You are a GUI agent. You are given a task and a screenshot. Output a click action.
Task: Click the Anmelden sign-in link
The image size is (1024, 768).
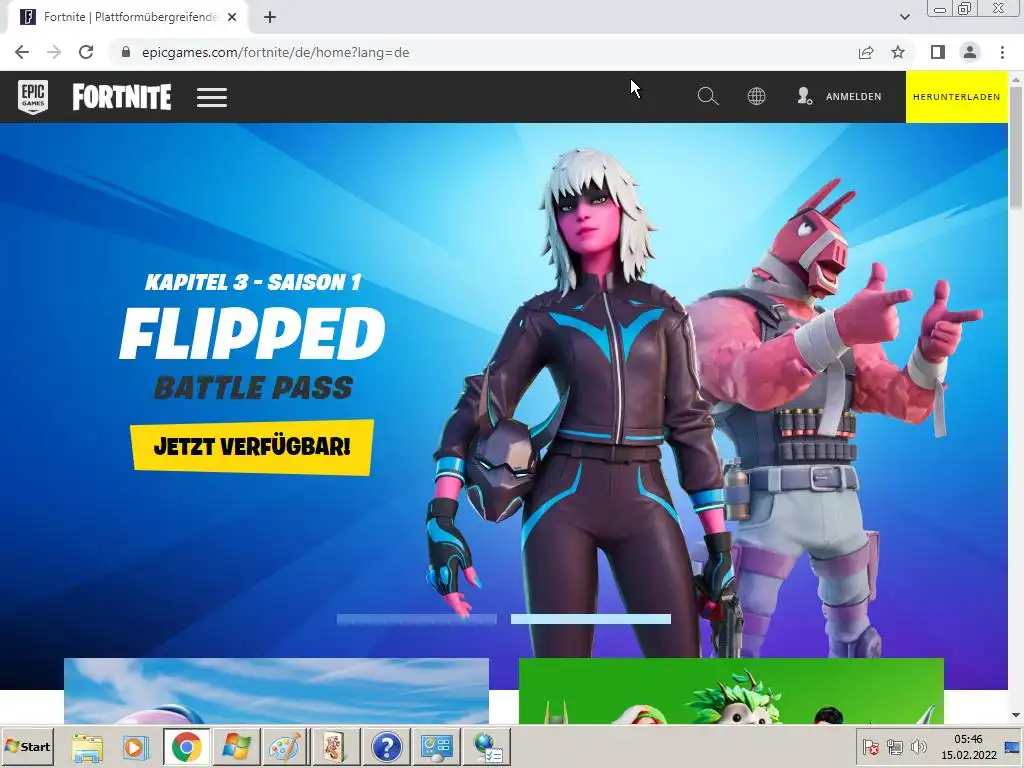click(x=853, y=97)
